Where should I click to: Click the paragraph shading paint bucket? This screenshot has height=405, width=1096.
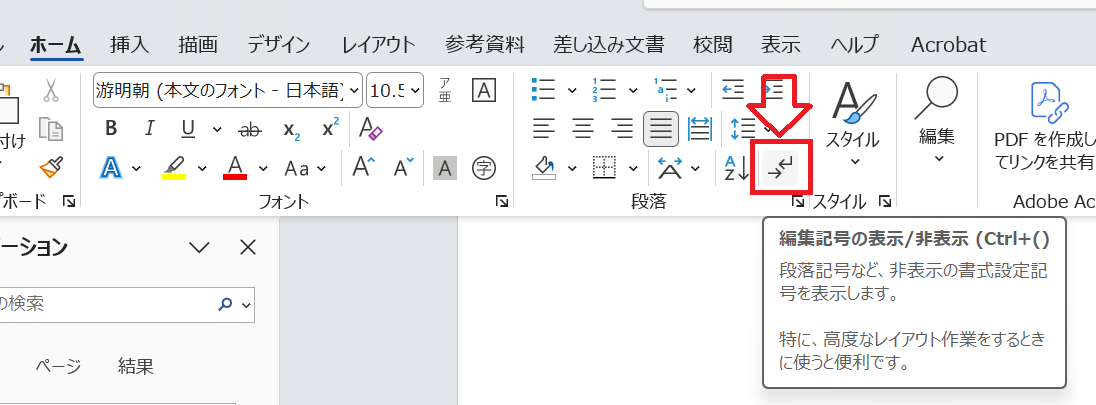coord(544,168)
